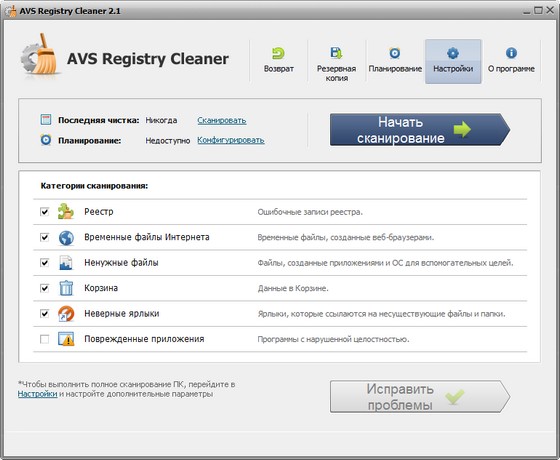Click the text 'Программы с нарушенной целостностью.'
Viewport: 560px width, 460px height.
point(333,339)
